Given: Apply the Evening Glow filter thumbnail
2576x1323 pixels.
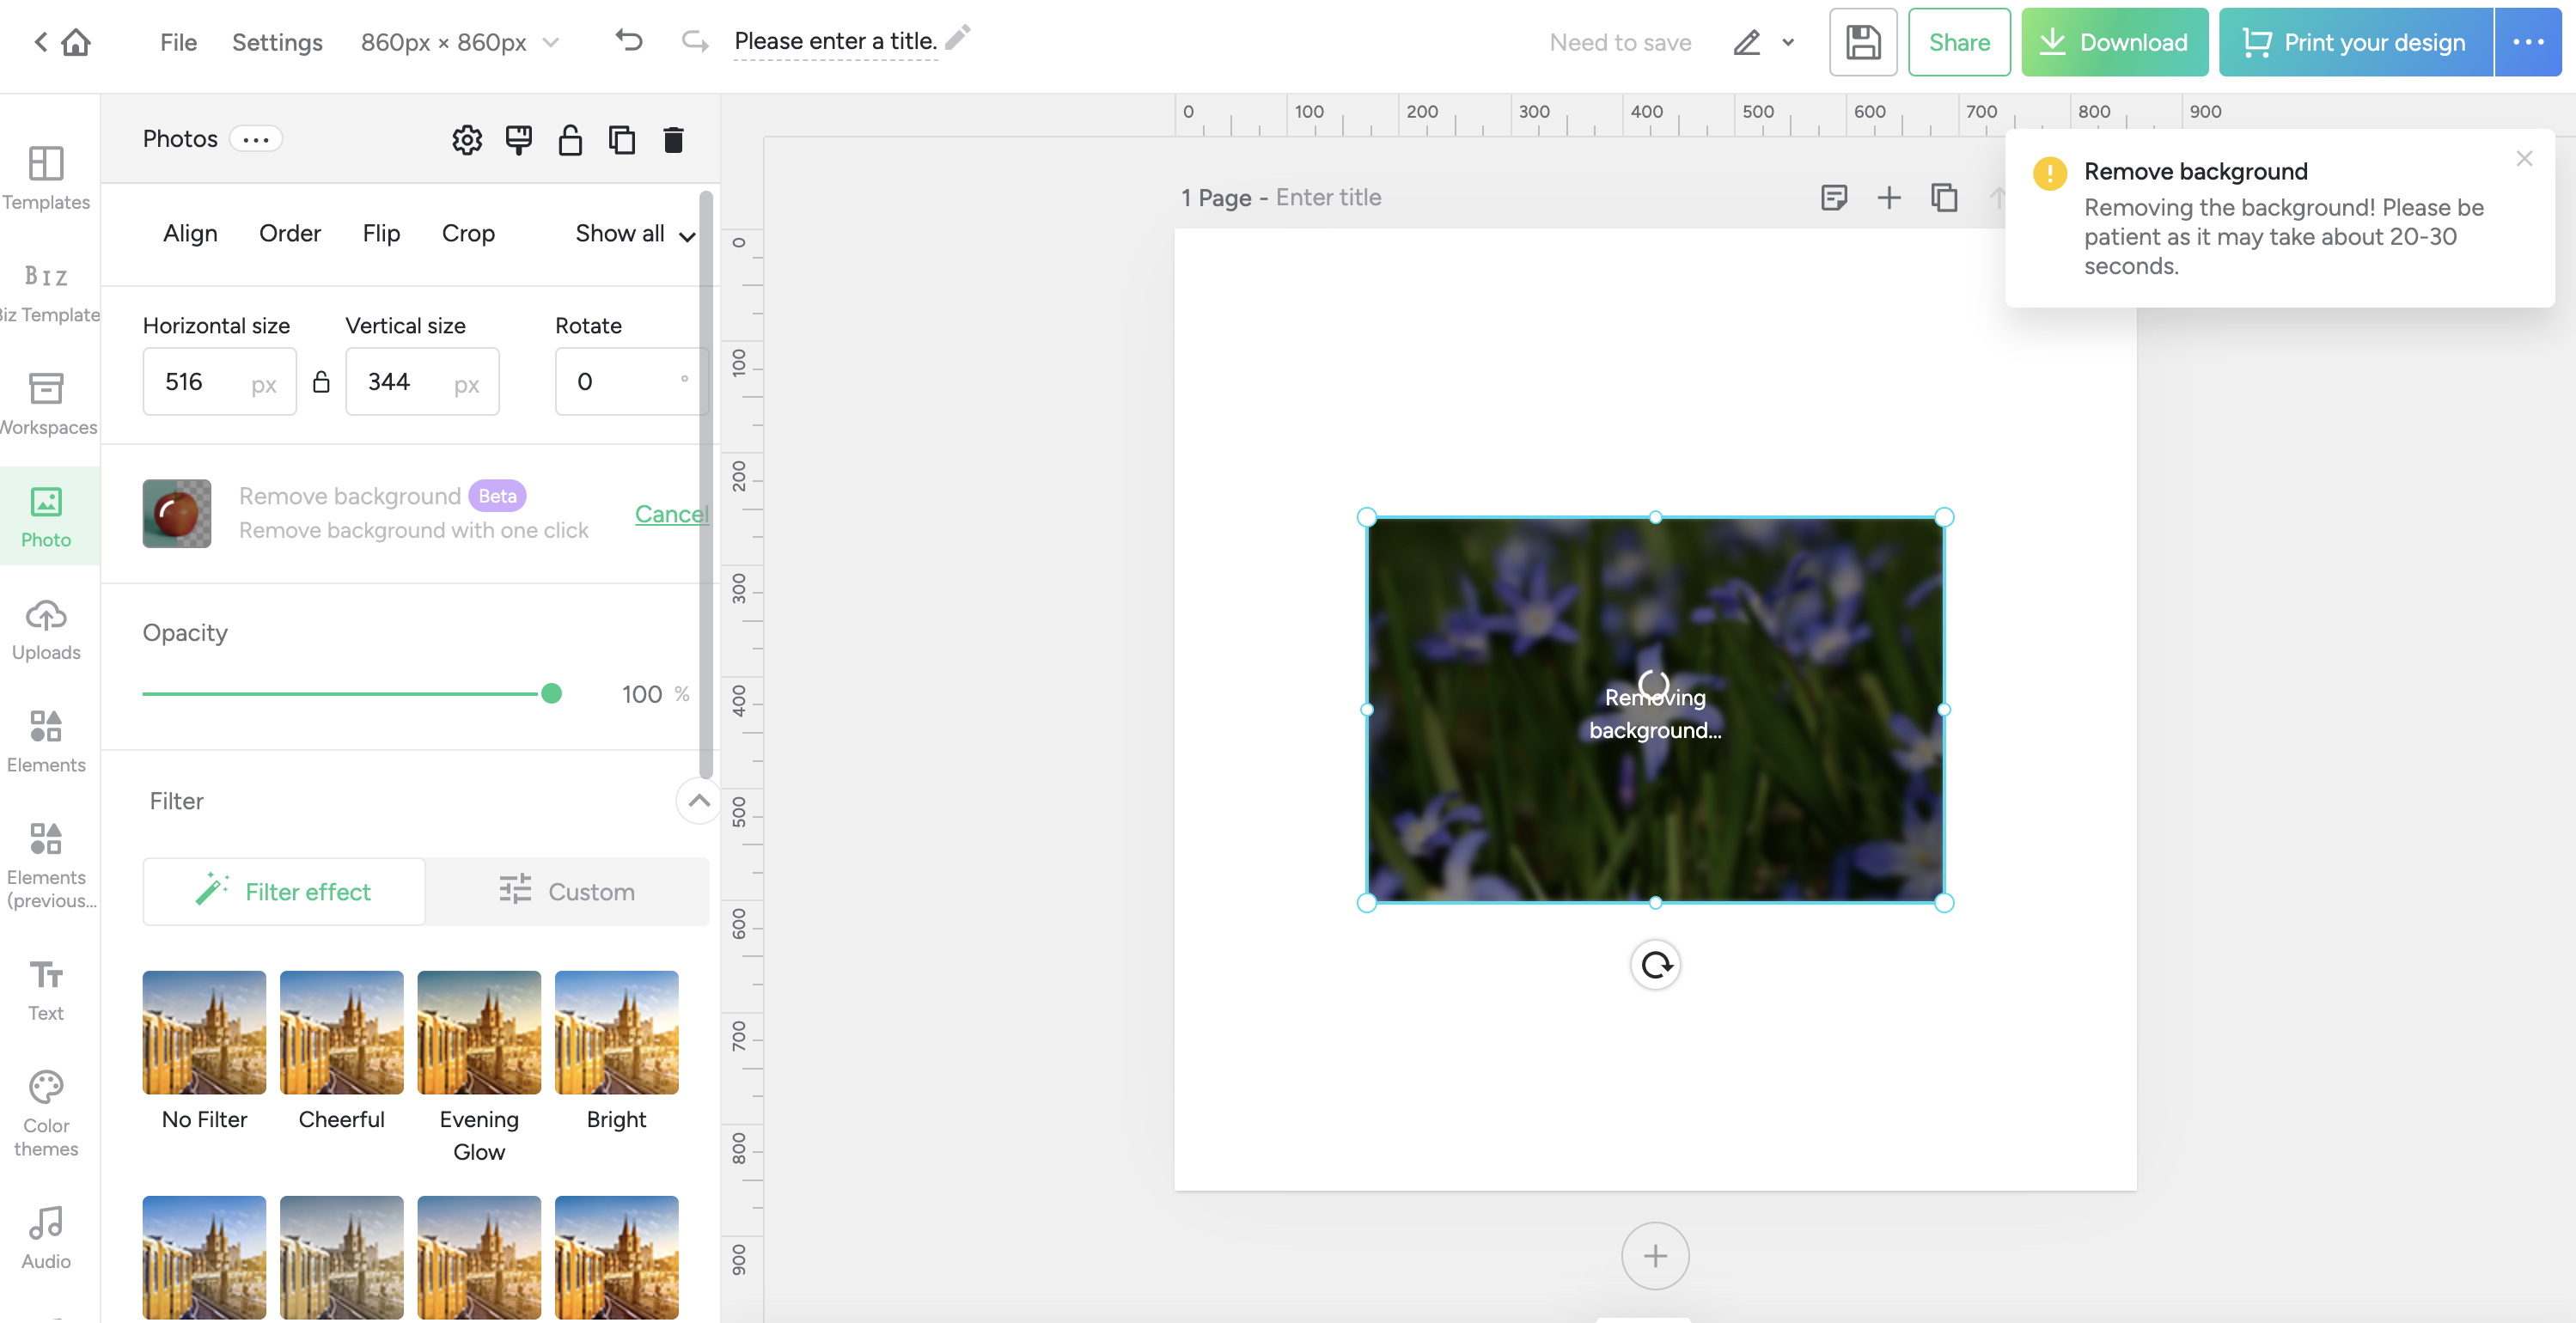Looking at the screenshot, I should (x=479, y=1033).
